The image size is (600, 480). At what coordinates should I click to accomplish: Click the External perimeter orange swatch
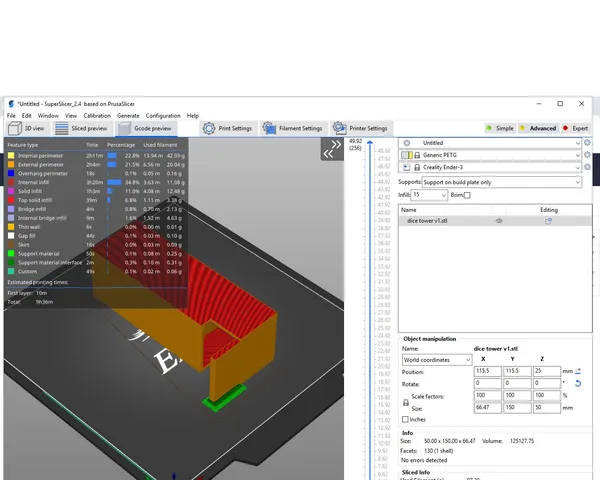(11, 165)
